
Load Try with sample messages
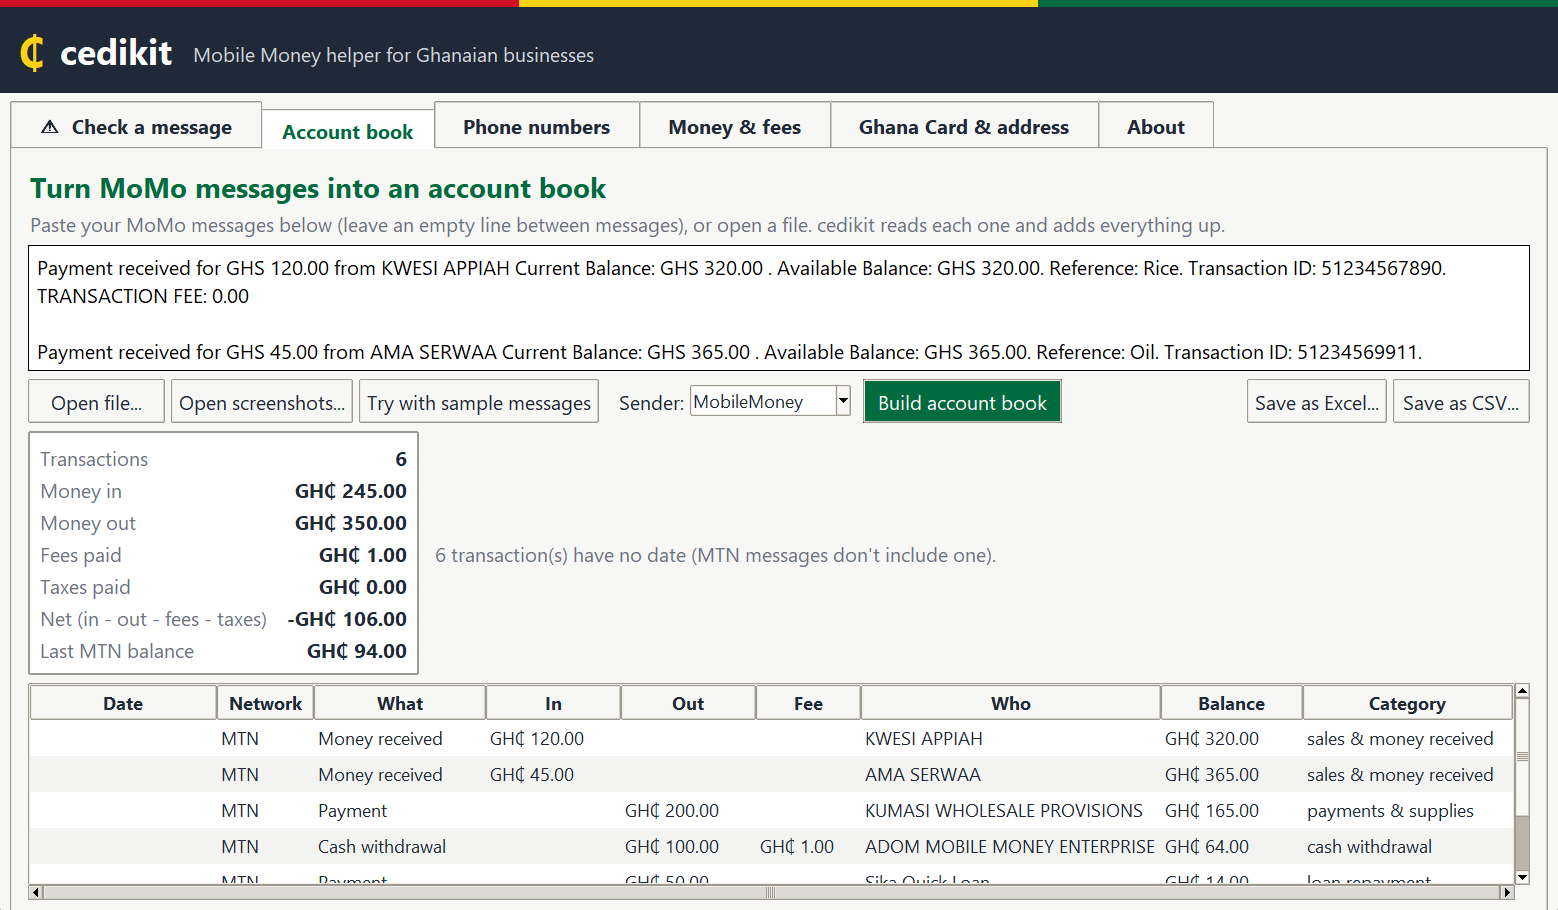pos(479,402)
